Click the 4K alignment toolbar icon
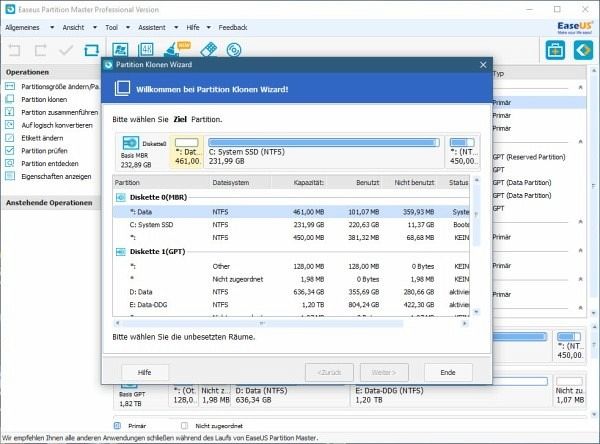 coord(146,49)
